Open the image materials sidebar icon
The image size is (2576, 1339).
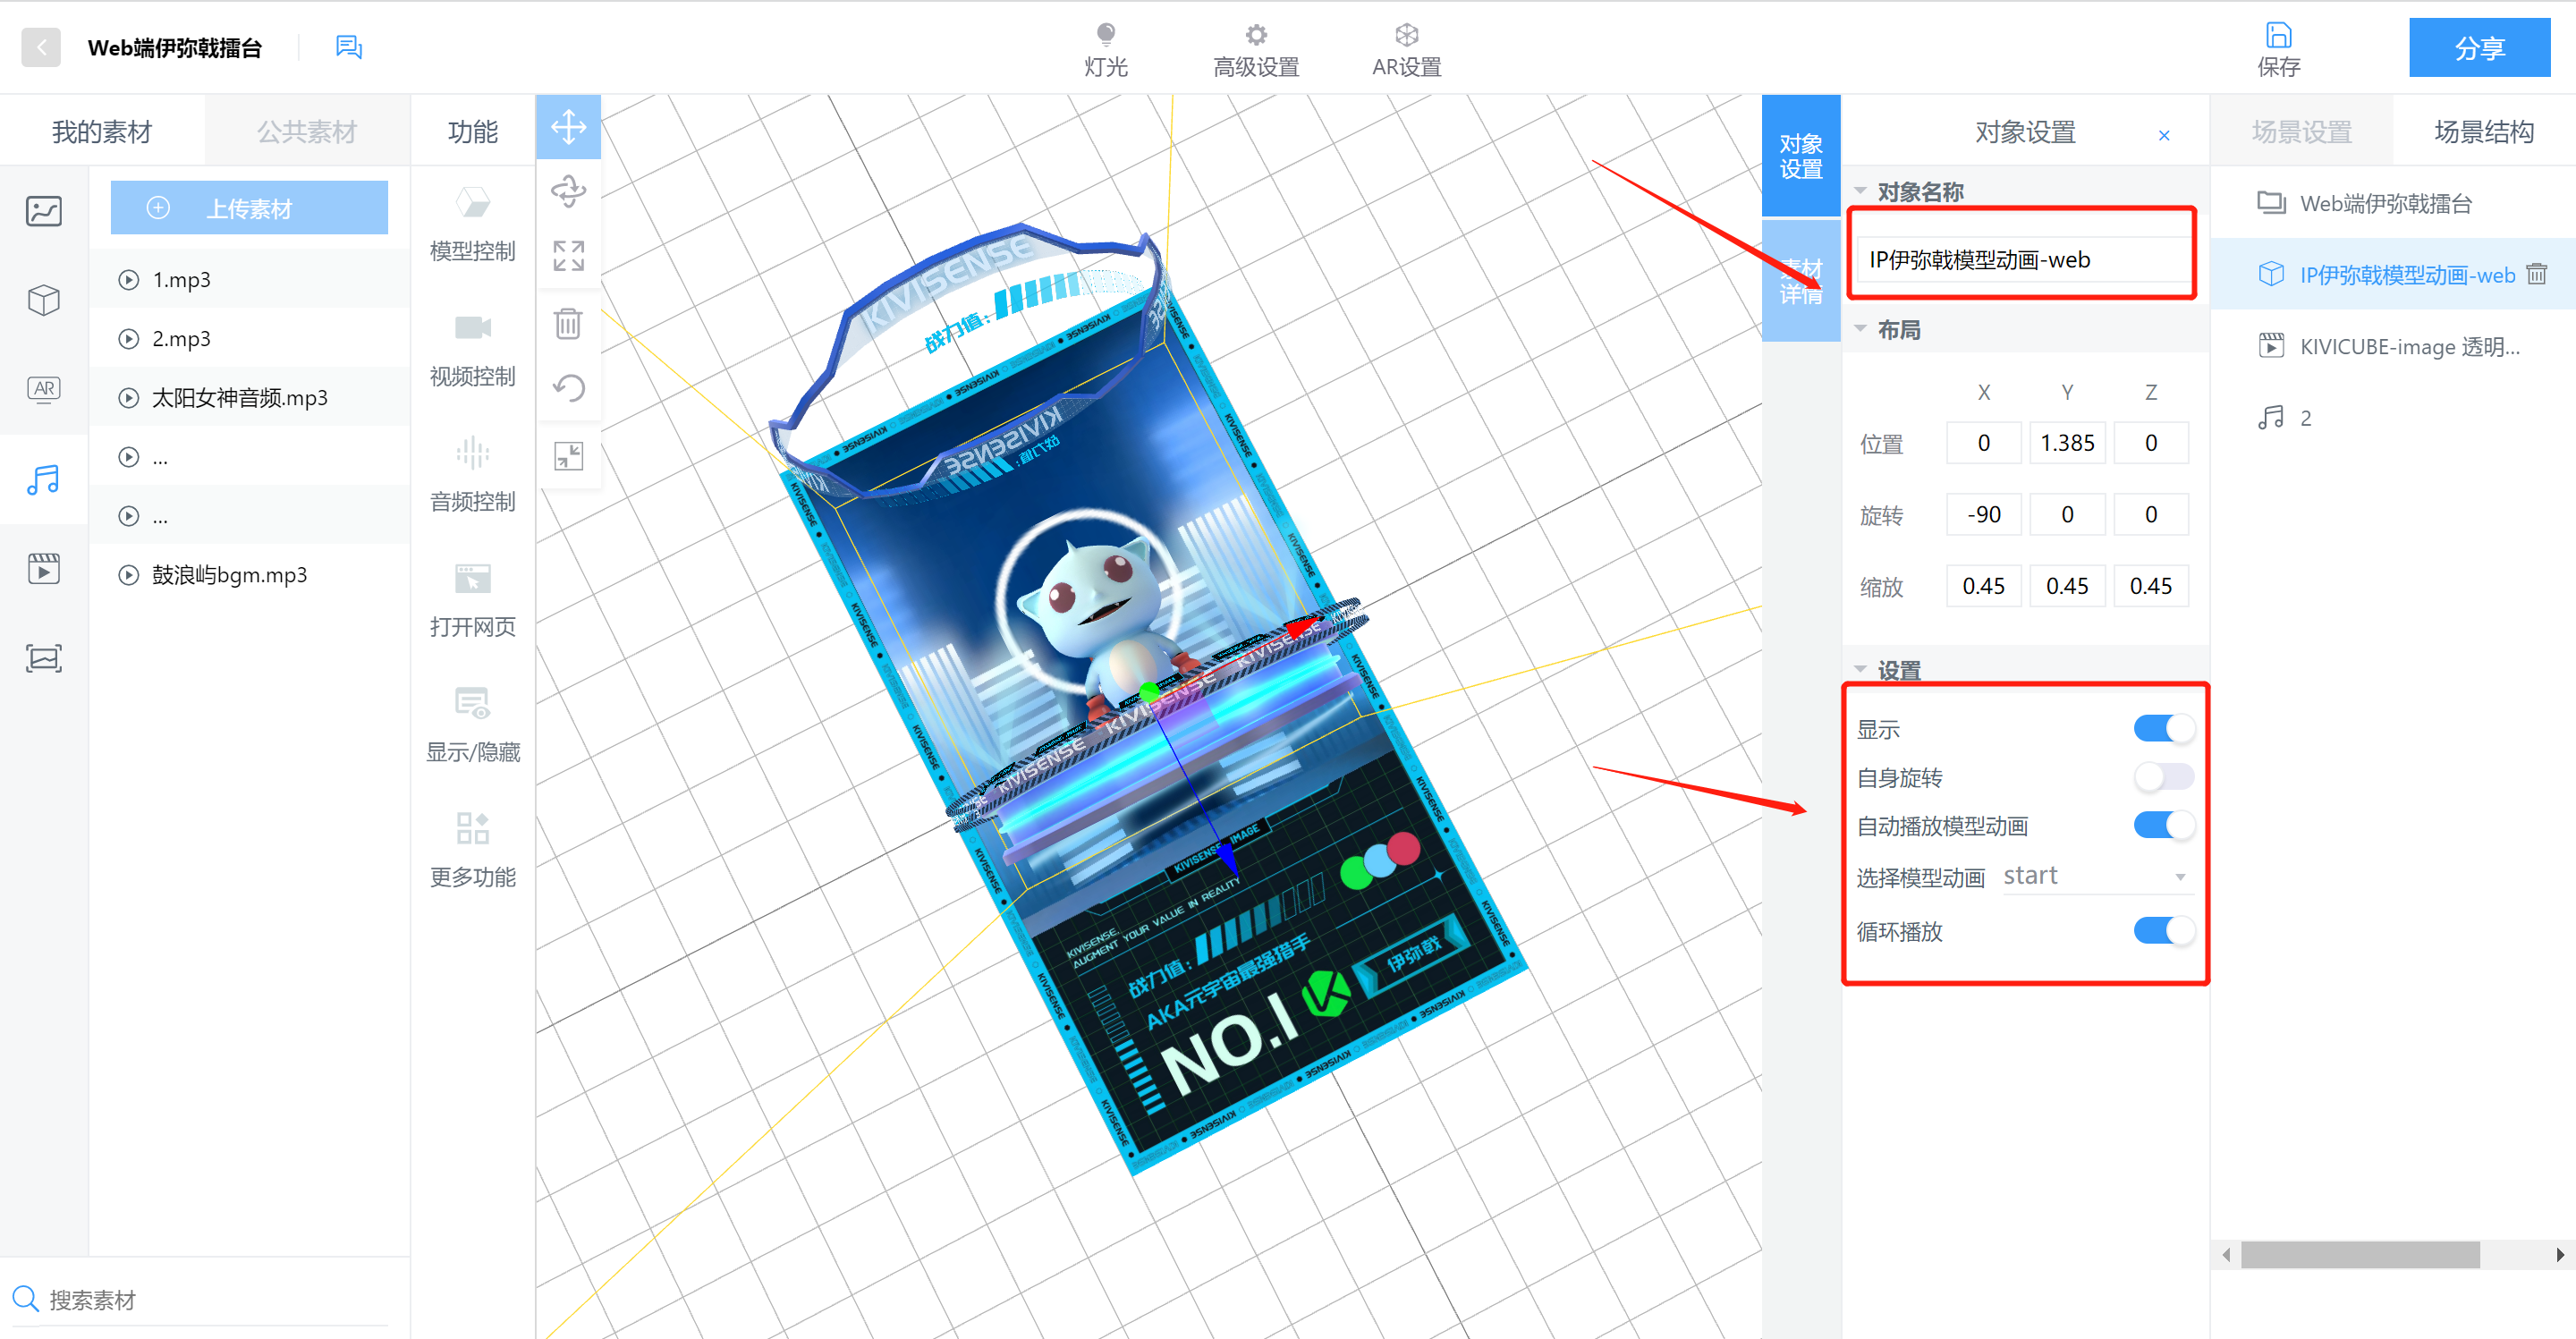[x=44, y=211]
